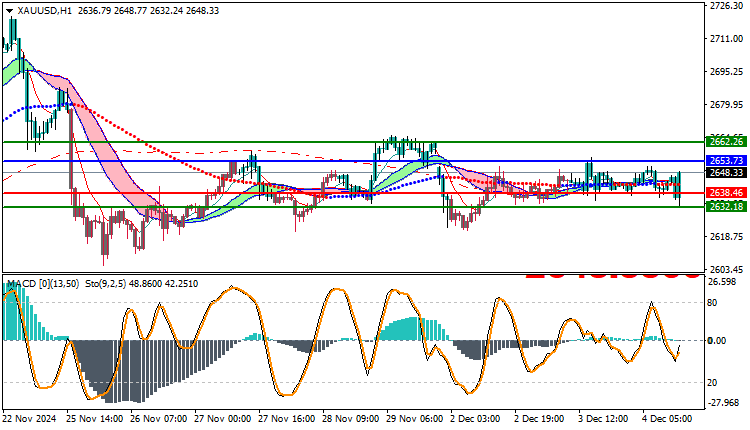Click the 2603.45 price scale value
Viewport: 750px width, 430px height.
pos(727,270)
